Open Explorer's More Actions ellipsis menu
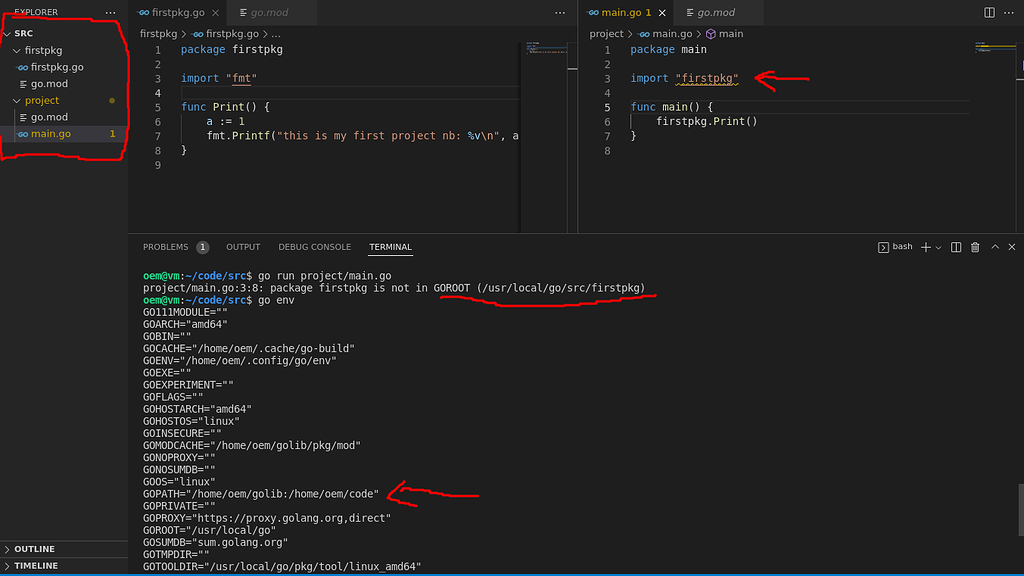The height and width of the screenshot is (576, 1024). tap(110, 11)
